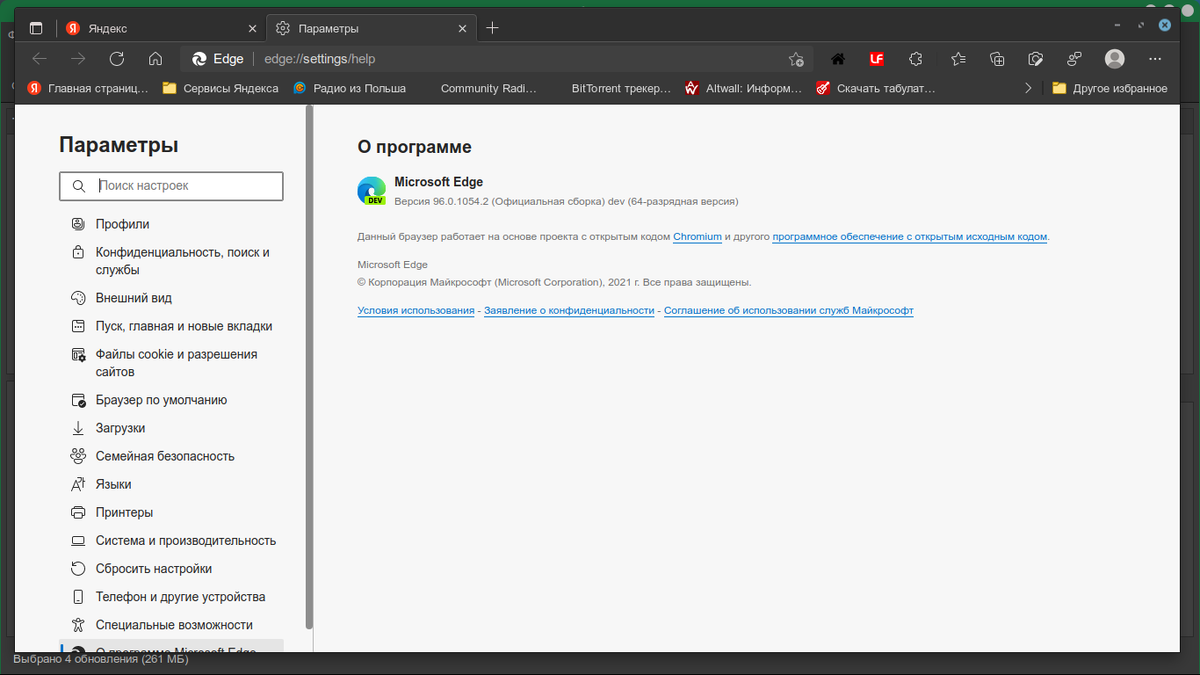This screenshot has height=675, width=1200.
Task: Click the black house extension icon
Action: click(x=838, y=59)
